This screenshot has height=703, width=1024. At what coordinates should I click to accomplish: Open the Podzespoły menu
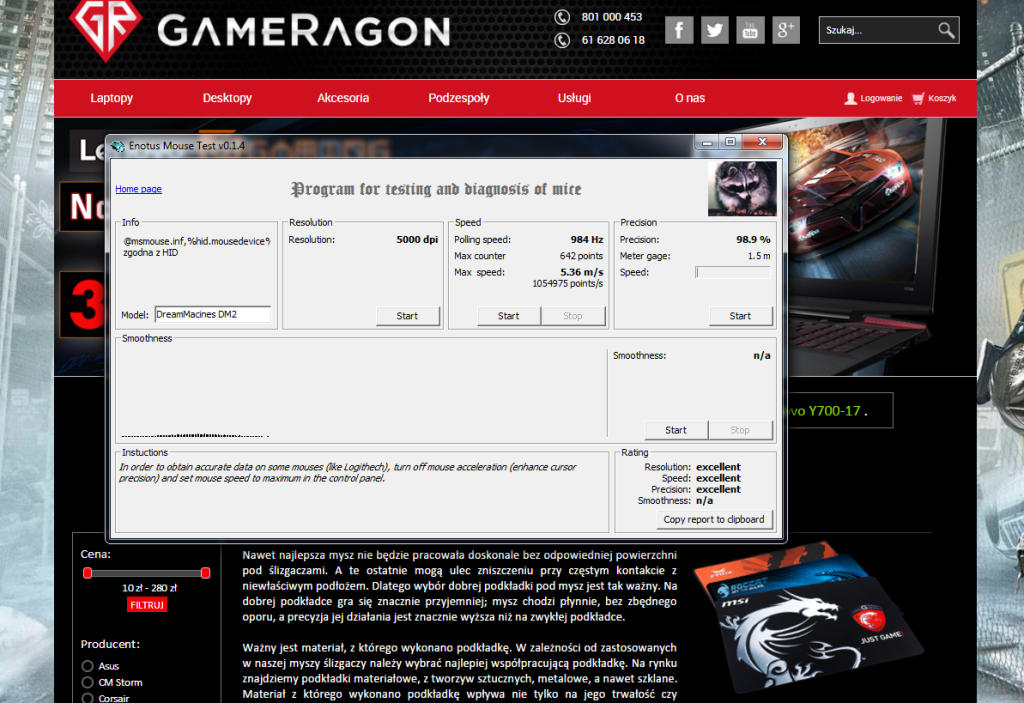(x=458, y=98)
